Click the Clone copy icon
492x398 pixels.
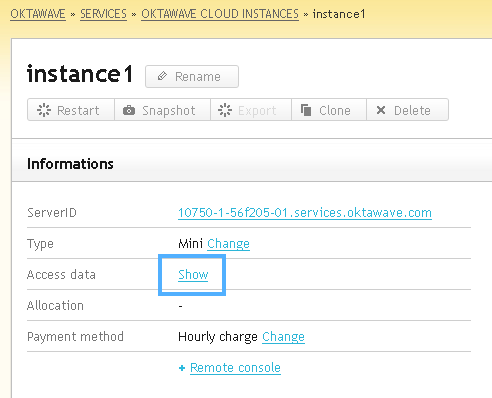pos(306,110)
